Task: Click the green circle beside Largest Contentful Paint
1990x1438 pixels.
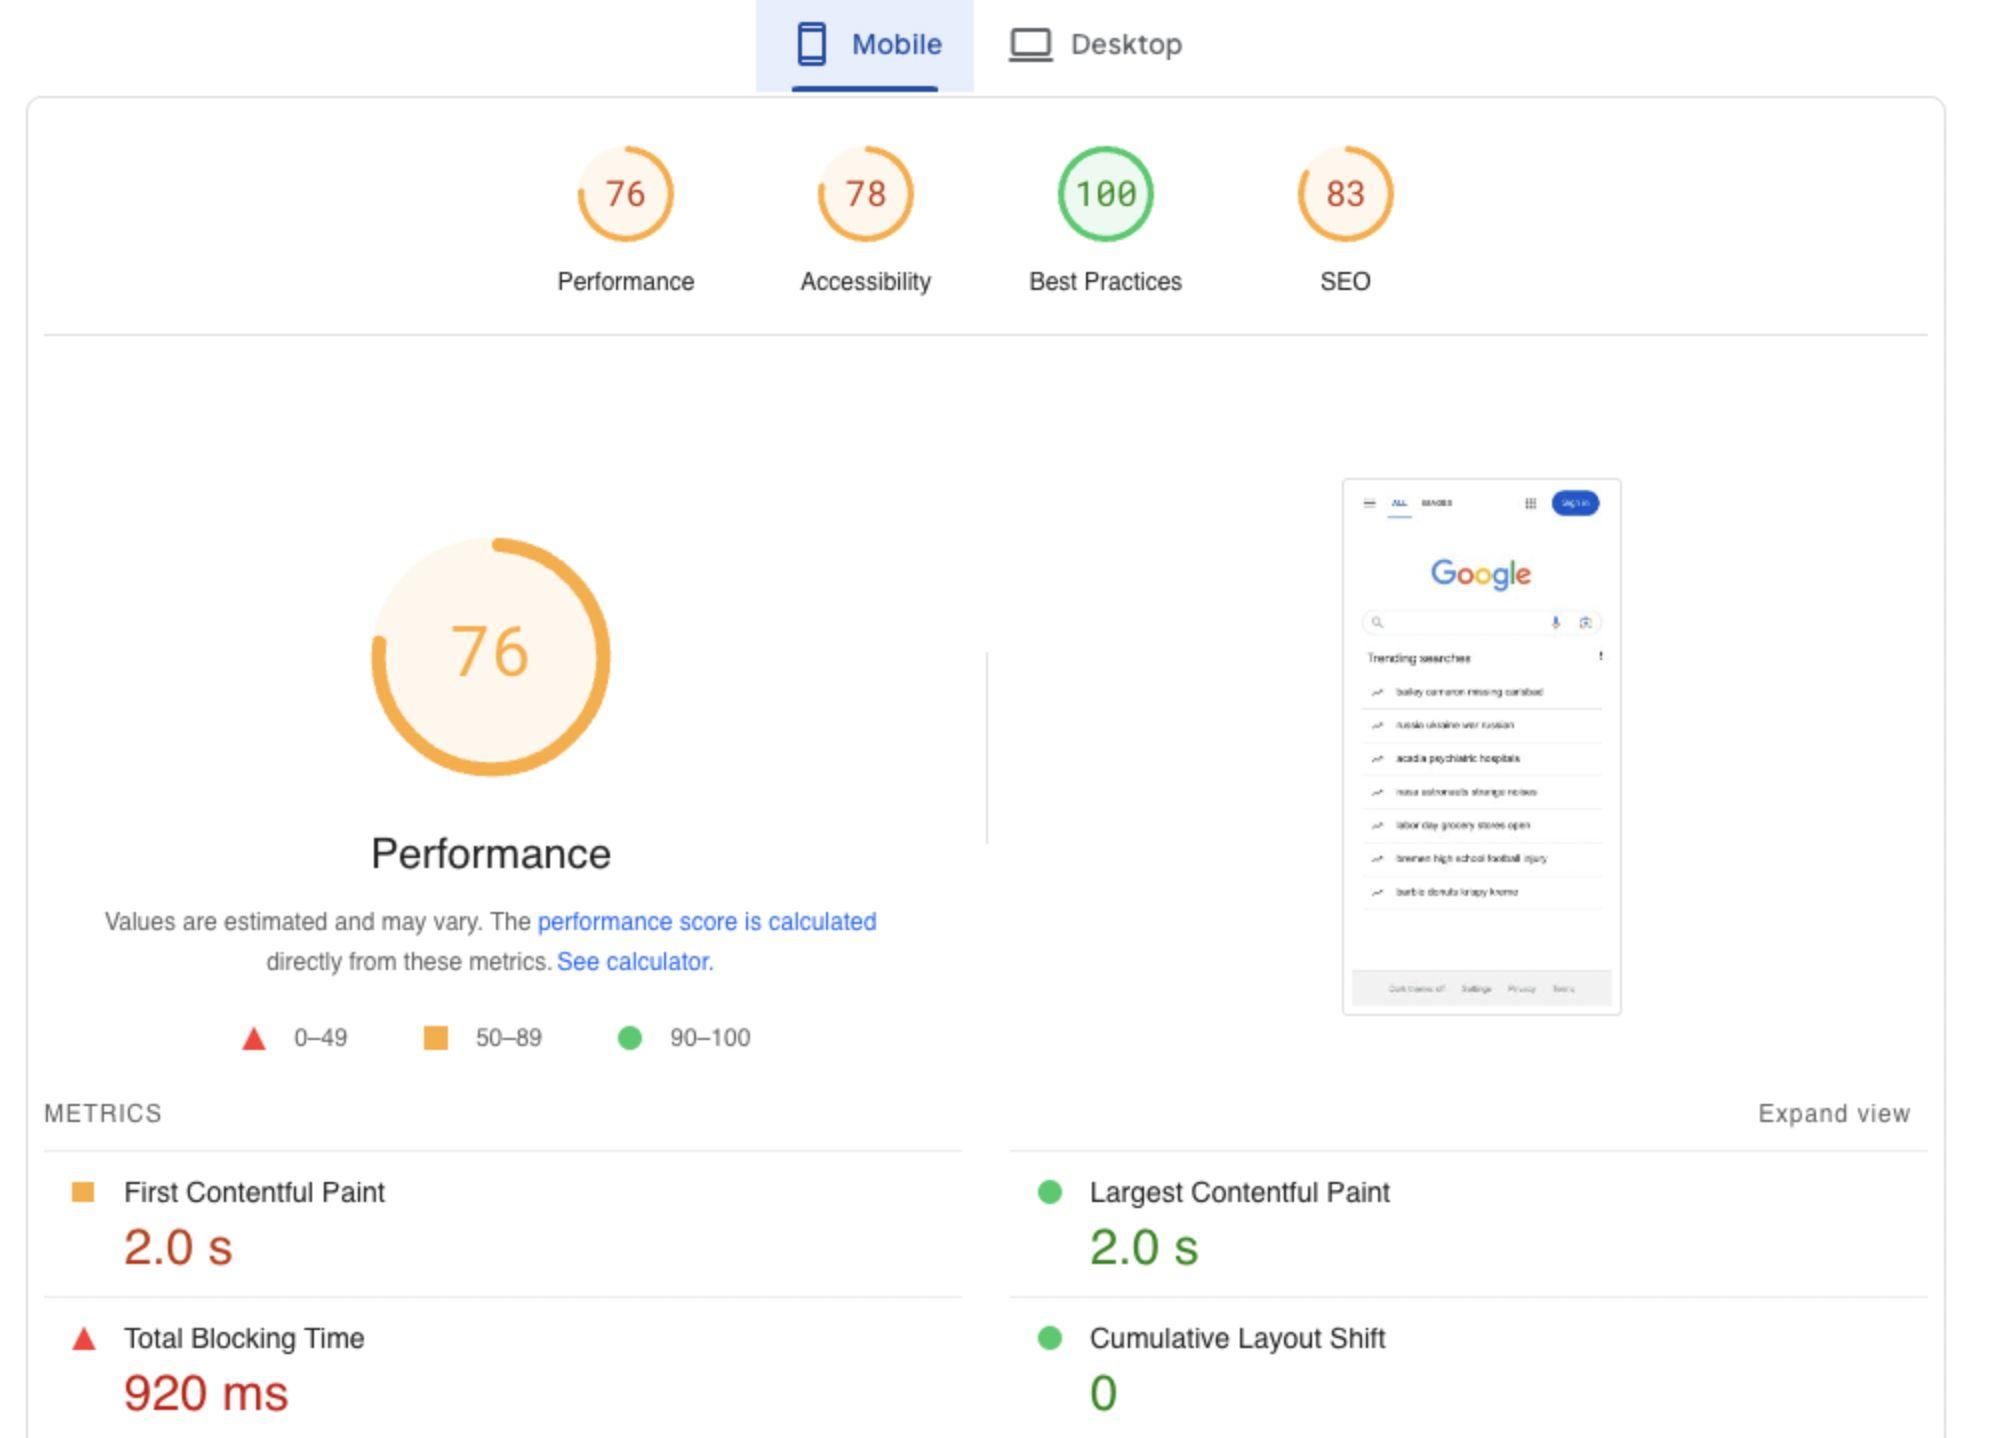Action: 1050,1192
